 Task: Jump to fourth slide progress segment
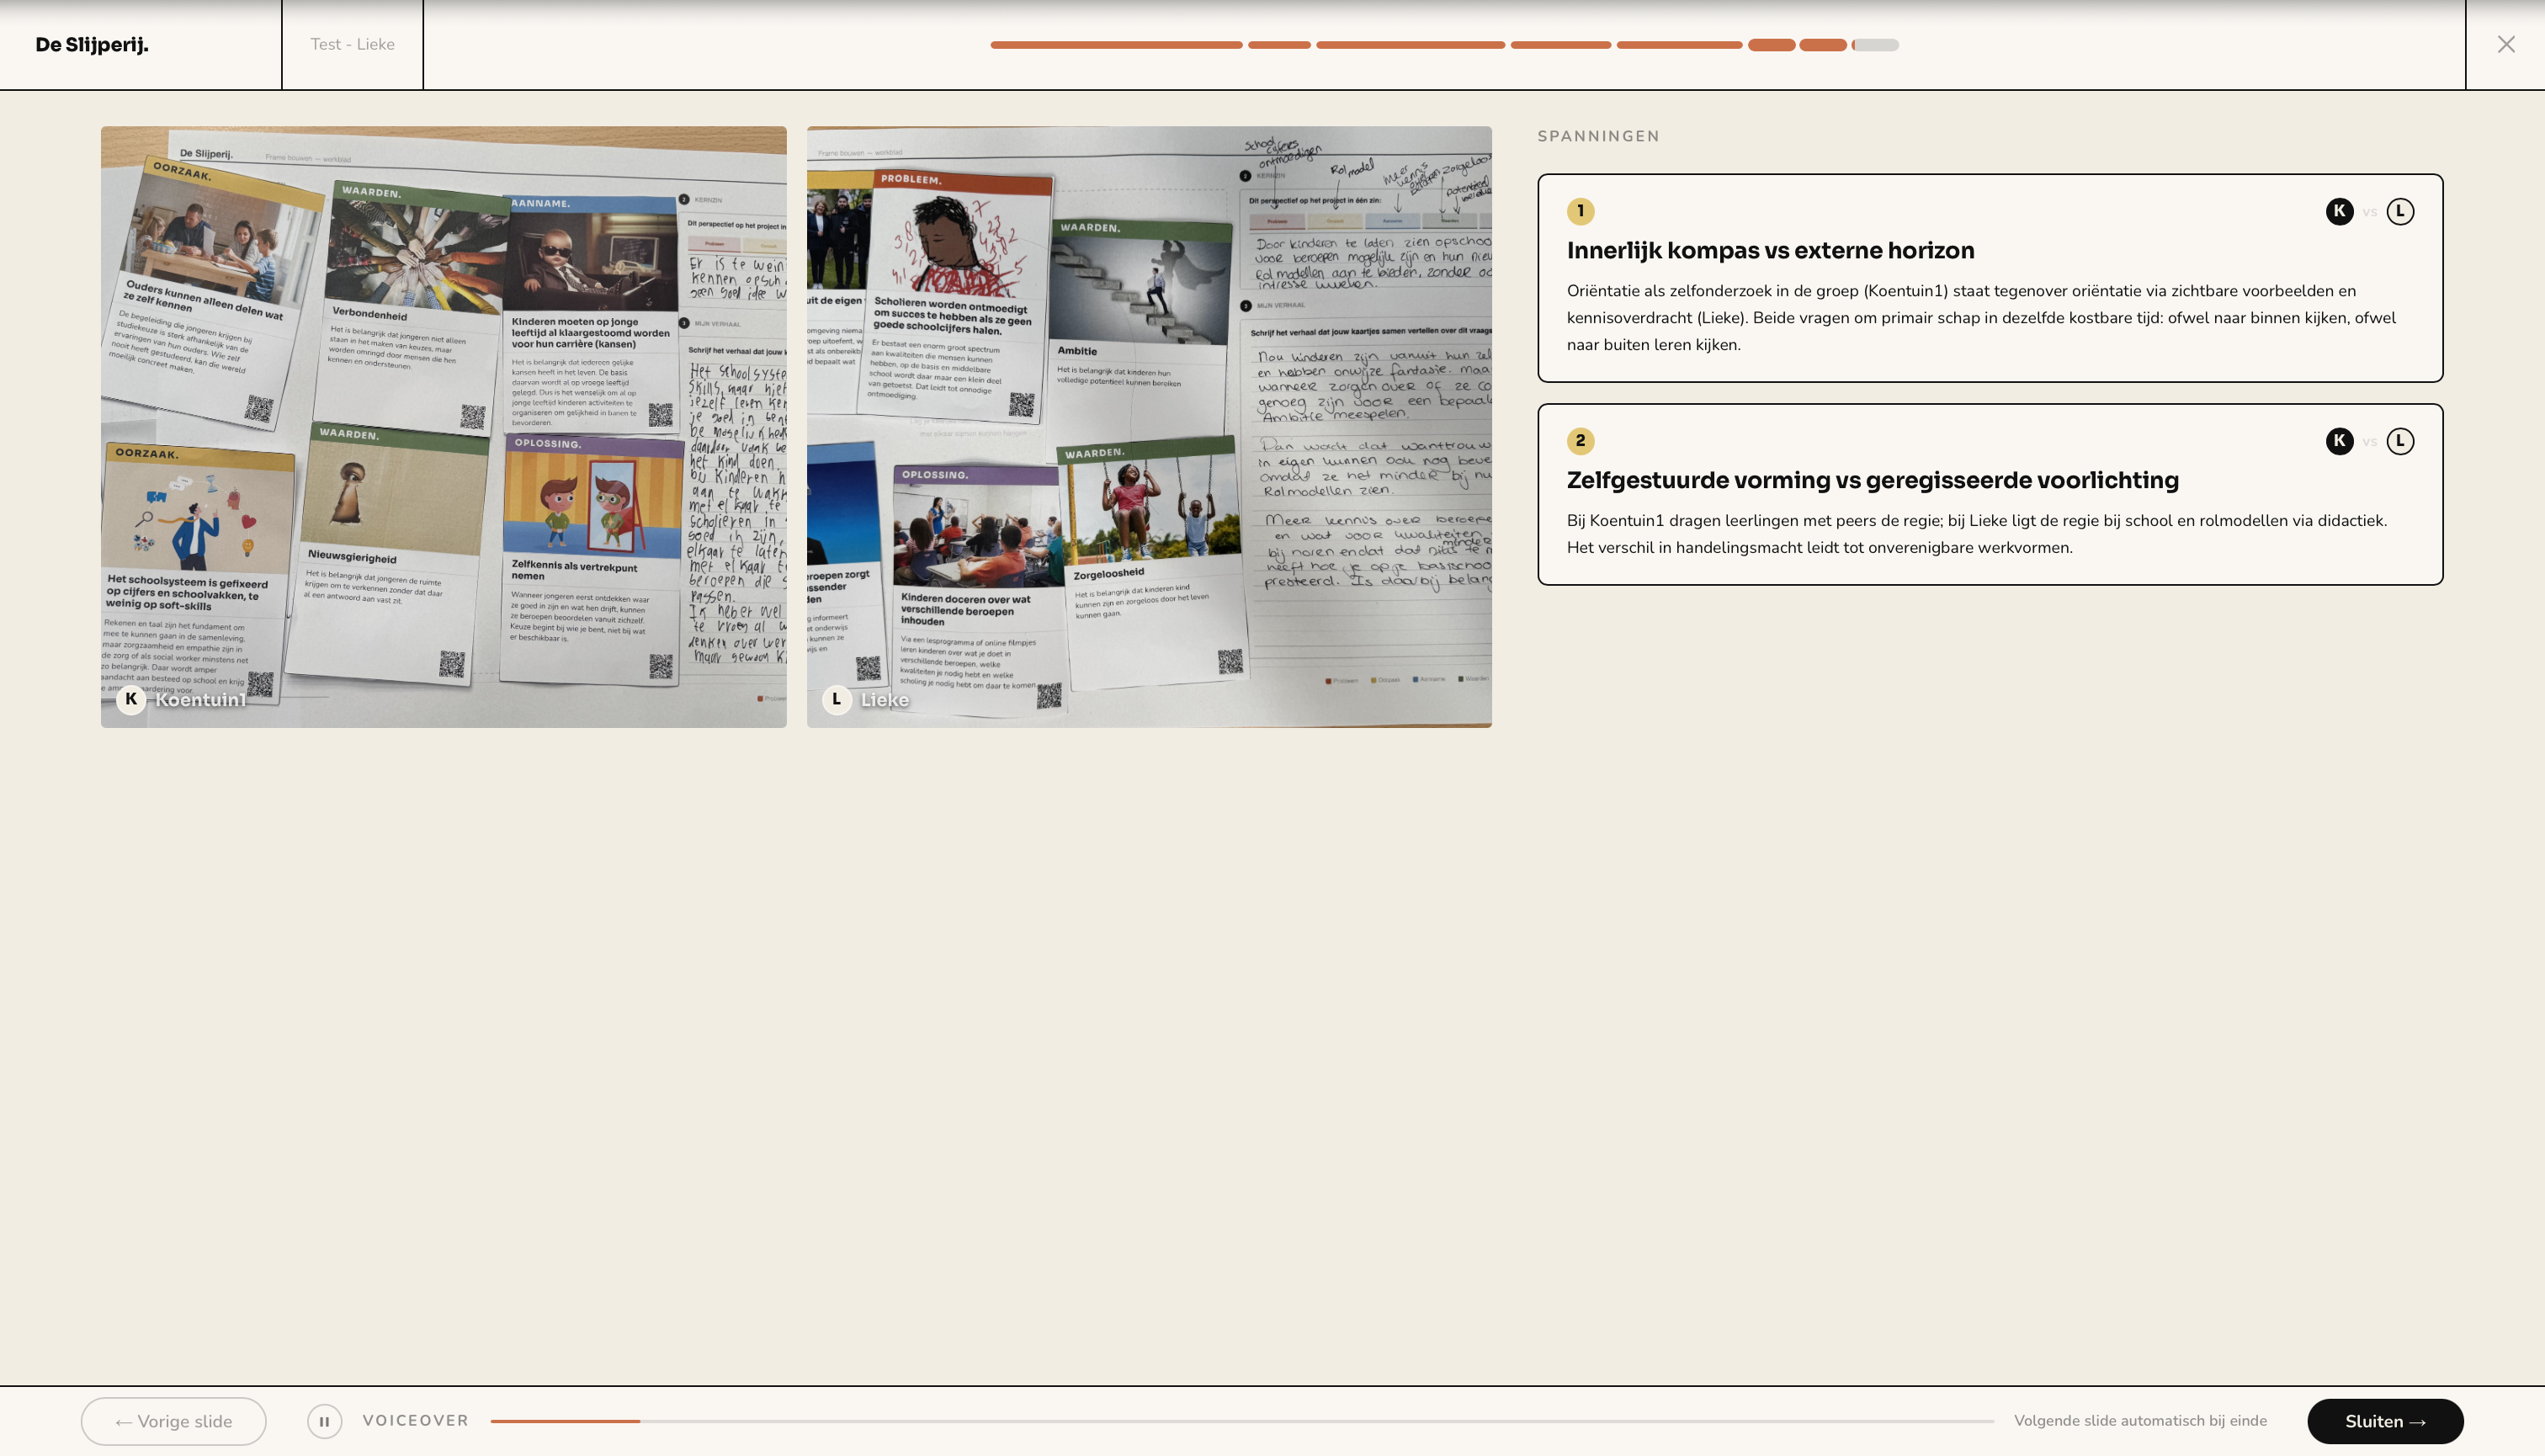click(1560, 45)
